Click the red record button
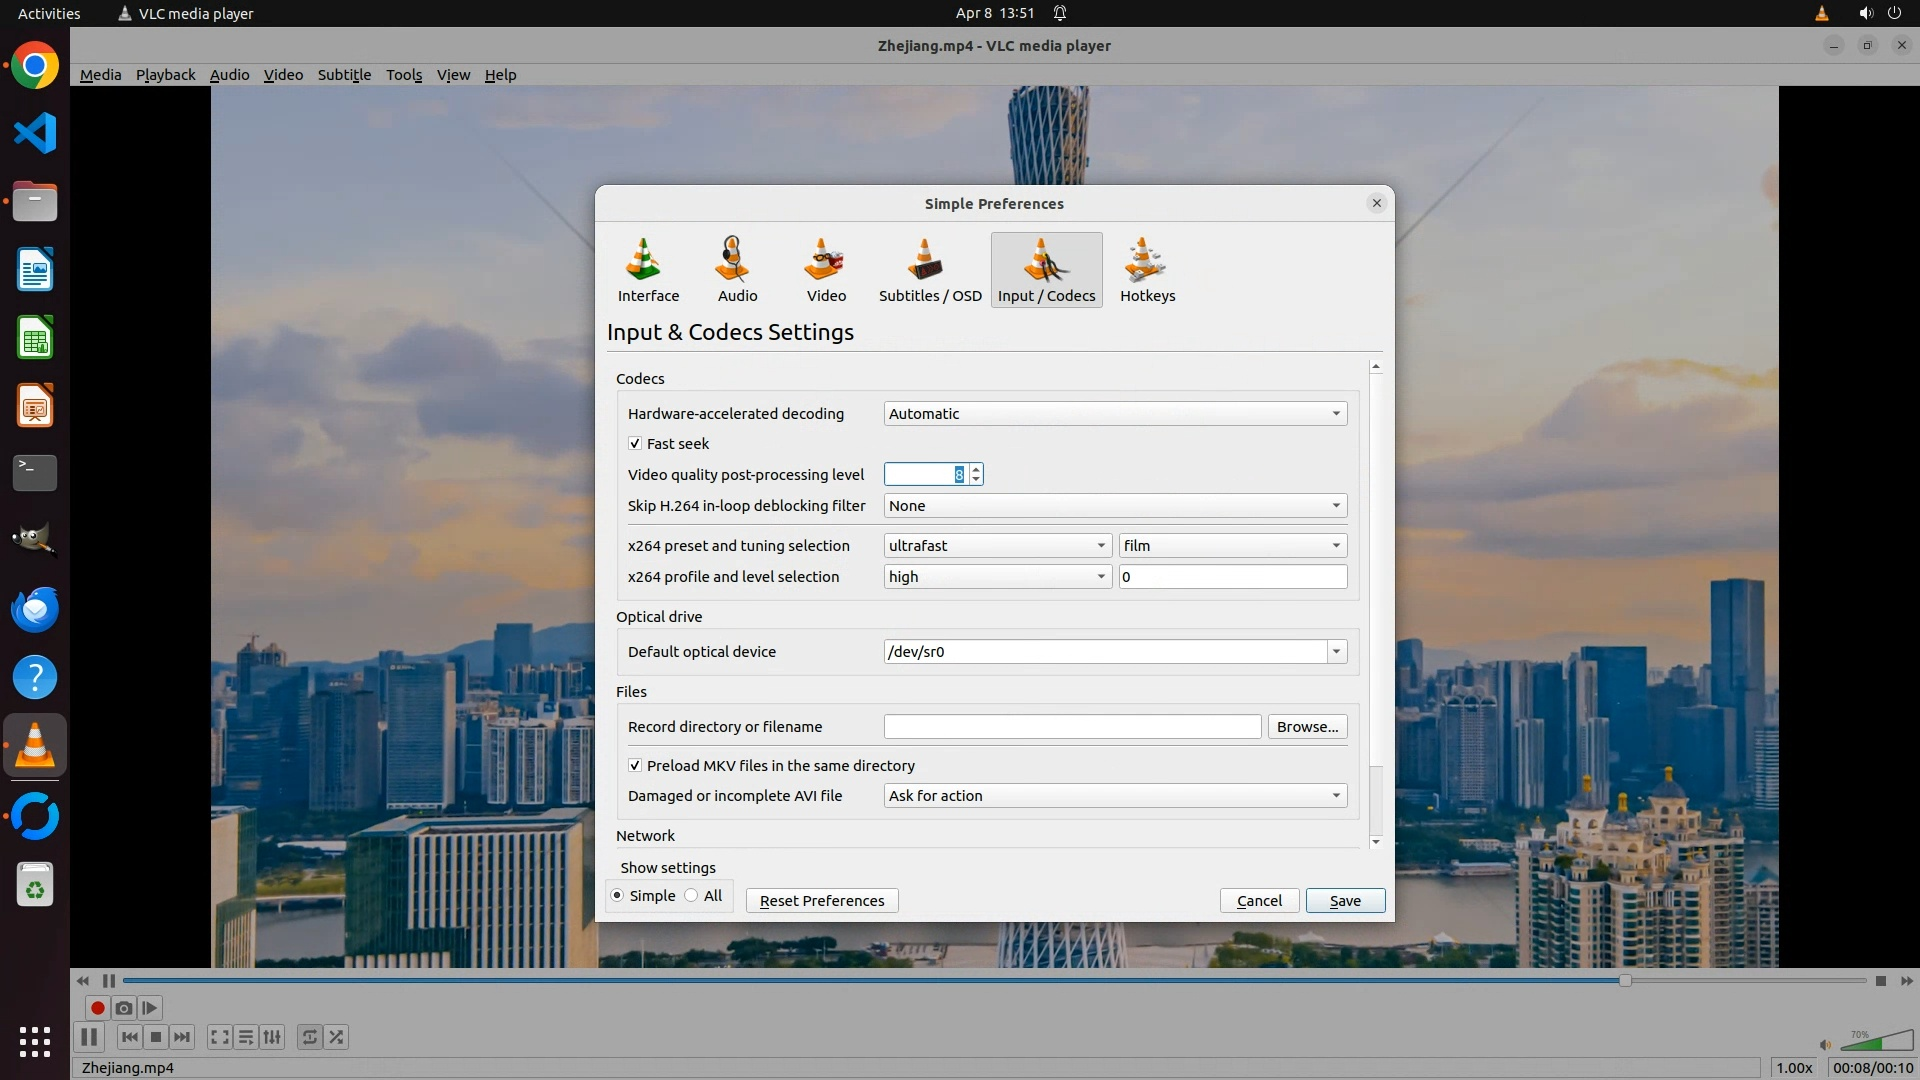Viewport: 1920px width, 1080px height. (x=97, y=1008)
